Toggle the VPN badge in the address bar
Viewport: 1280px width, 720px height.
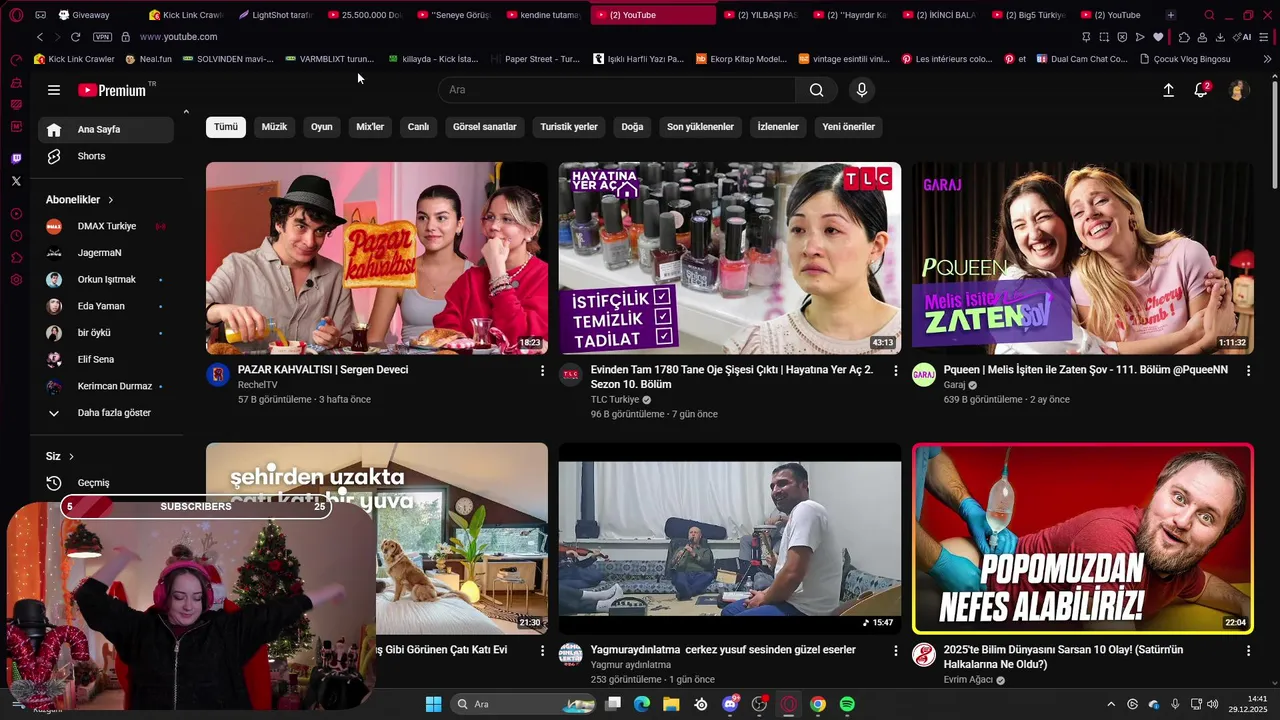click(x=102, y=37)
